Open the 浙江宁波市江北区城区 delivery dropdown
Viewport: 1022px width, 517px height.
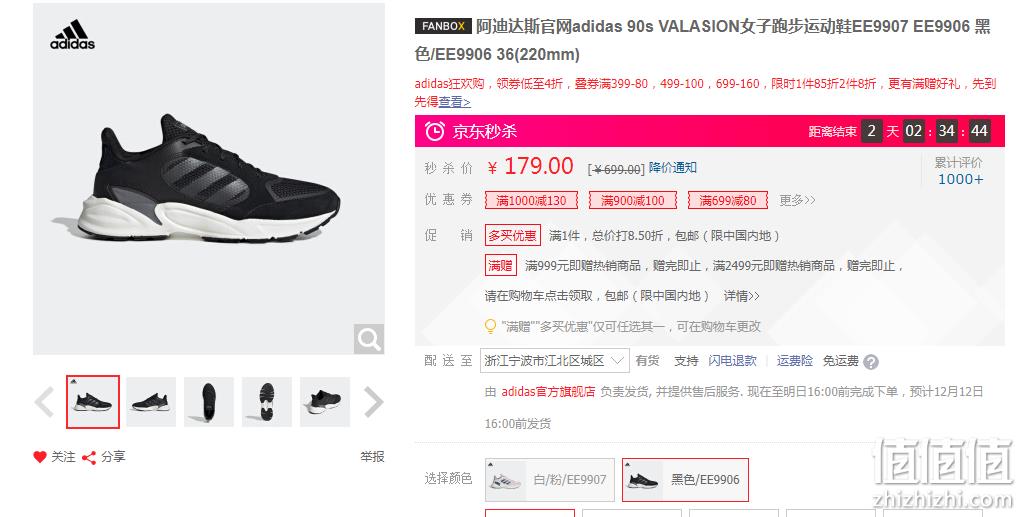point(555,361)
